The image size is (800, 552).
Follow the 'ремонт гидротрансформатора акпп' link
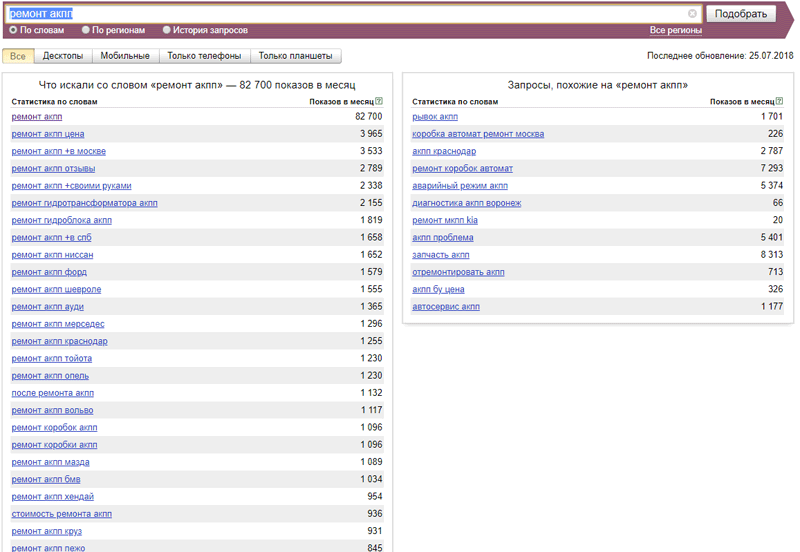point(84,203)
